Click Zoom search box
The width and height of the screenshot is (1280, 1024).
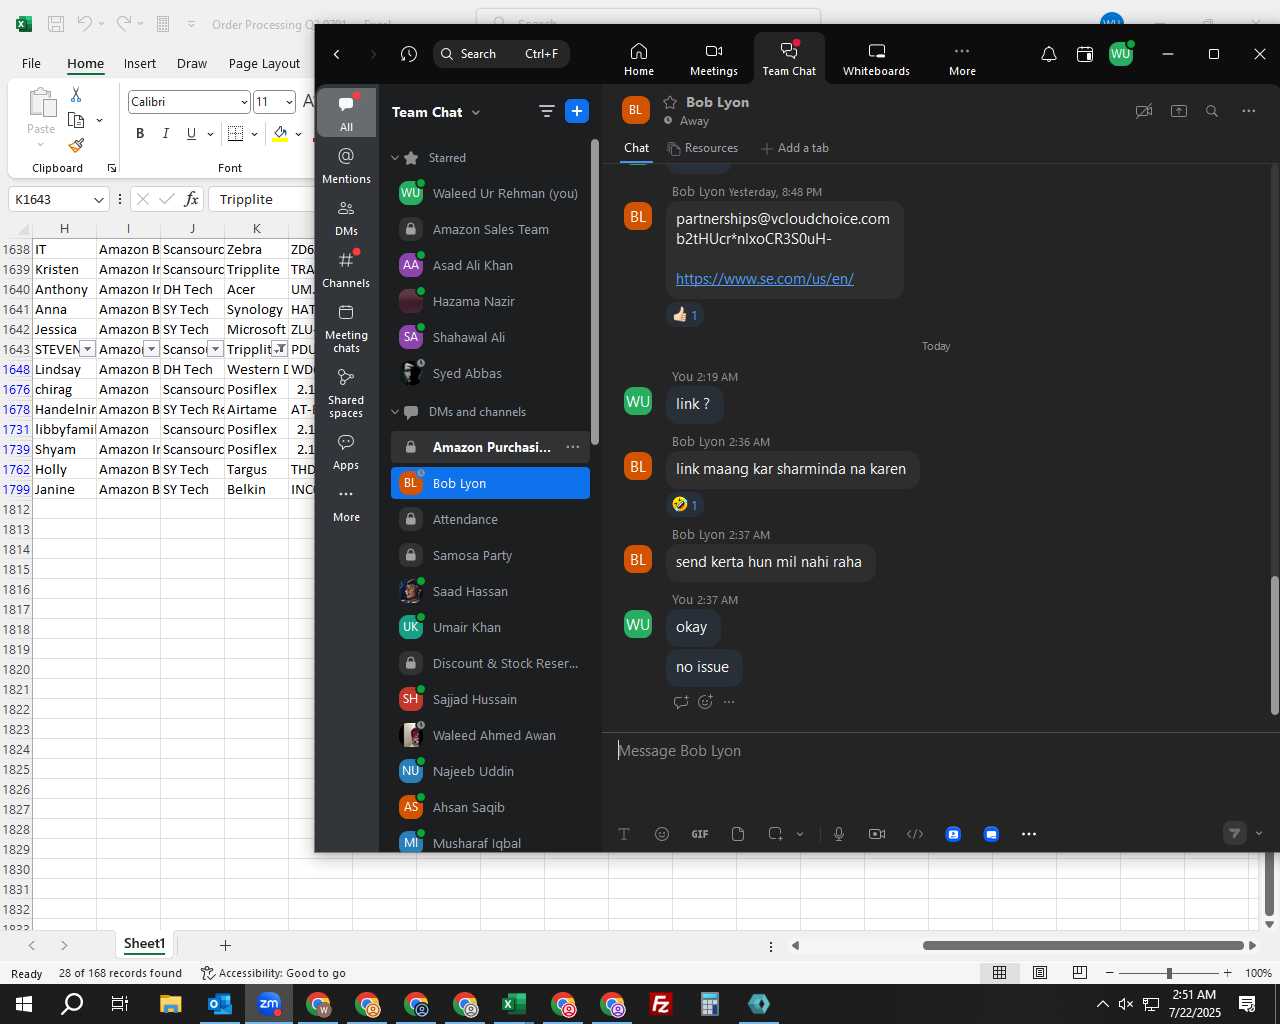coord(502,54)
